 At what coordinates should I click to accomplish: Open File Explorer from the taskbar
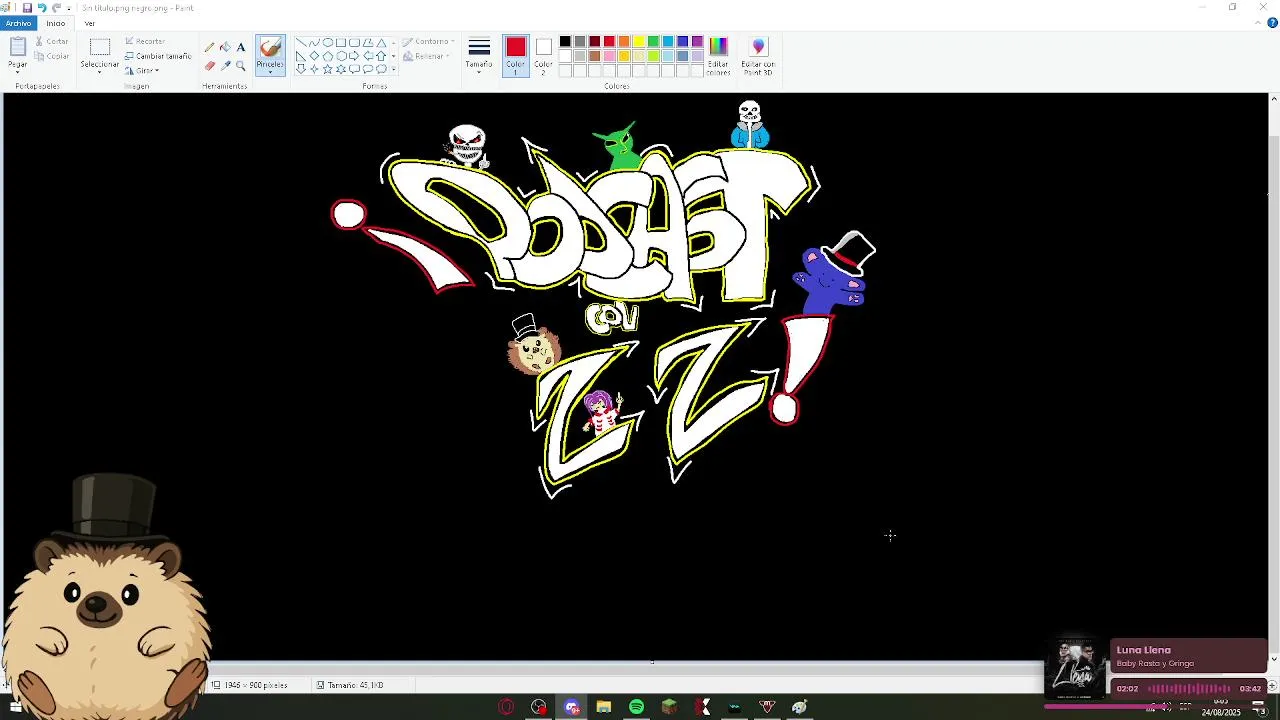604,707
